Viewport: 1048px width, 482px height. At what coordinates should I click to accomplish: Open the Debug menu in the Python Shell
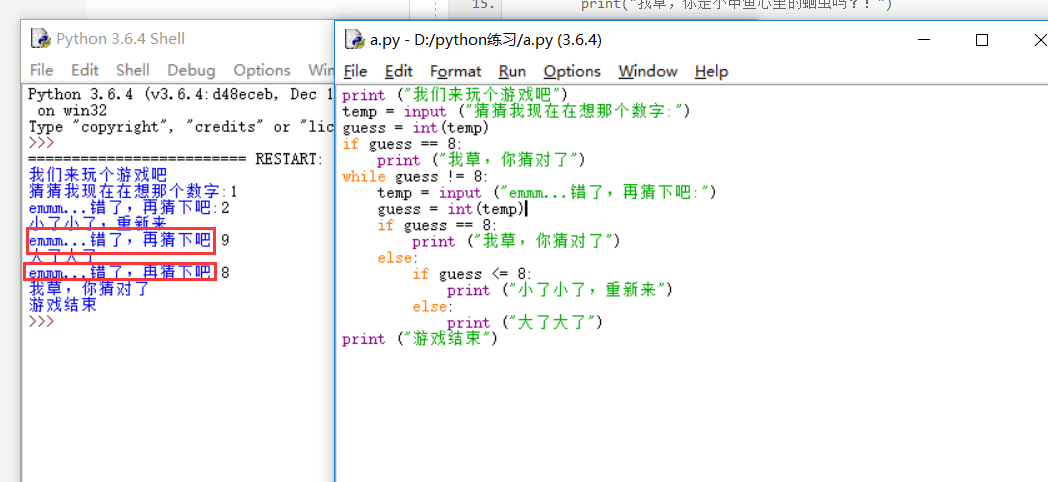(191, 70)
